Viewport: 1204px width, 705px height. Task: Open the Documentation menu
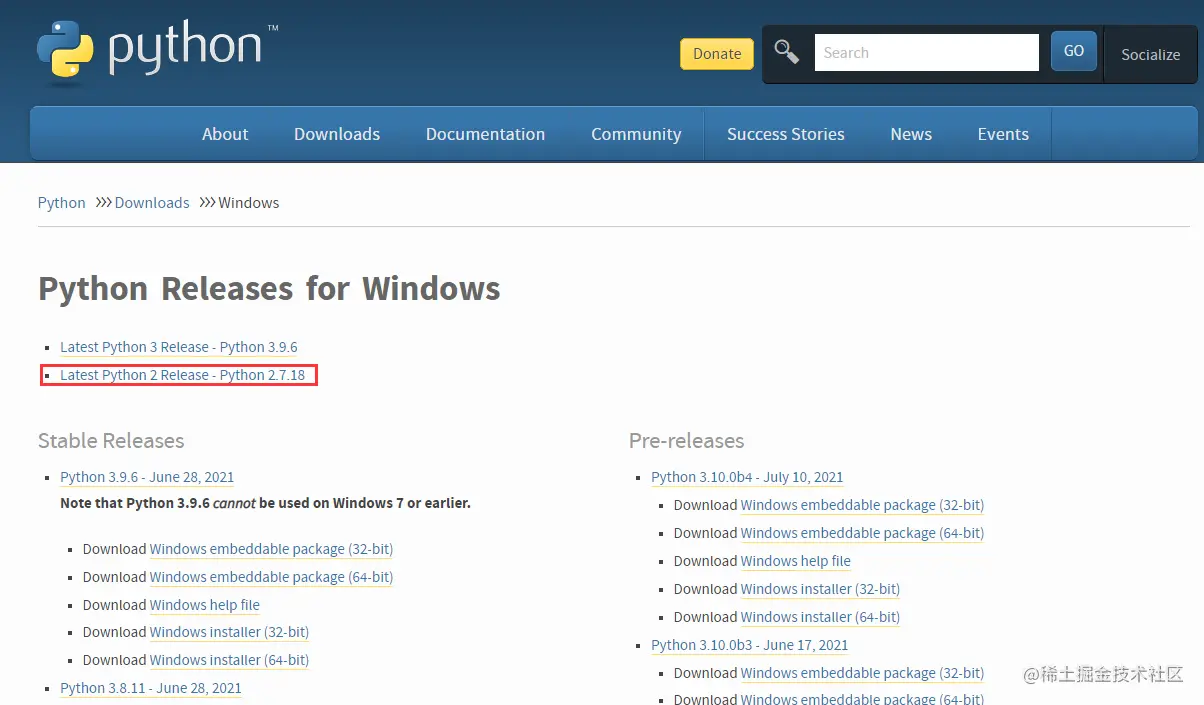(485, 134)
